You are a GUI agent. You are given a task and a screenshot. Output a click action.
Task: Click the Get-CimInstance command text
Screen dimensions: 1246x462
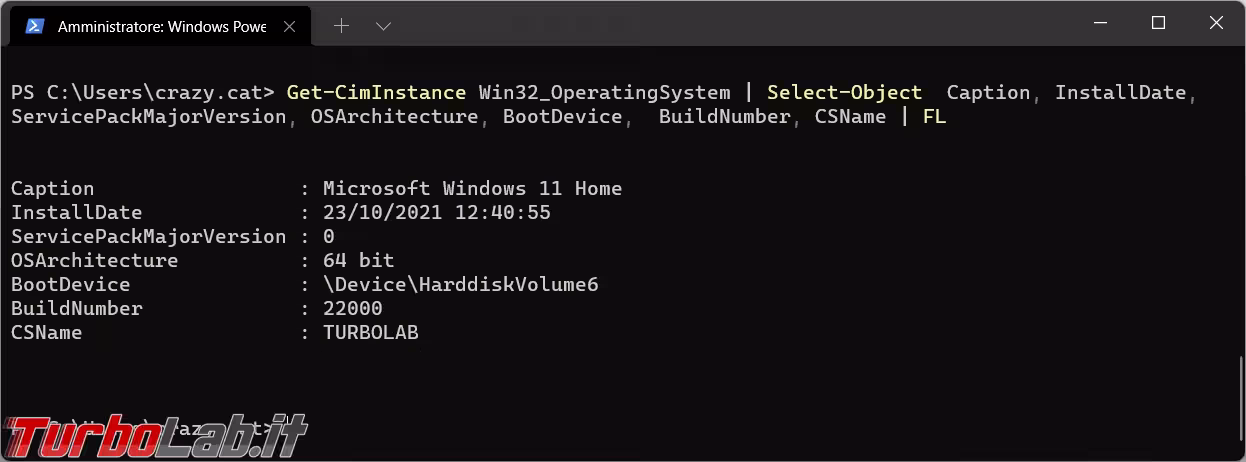pos(376,93)
